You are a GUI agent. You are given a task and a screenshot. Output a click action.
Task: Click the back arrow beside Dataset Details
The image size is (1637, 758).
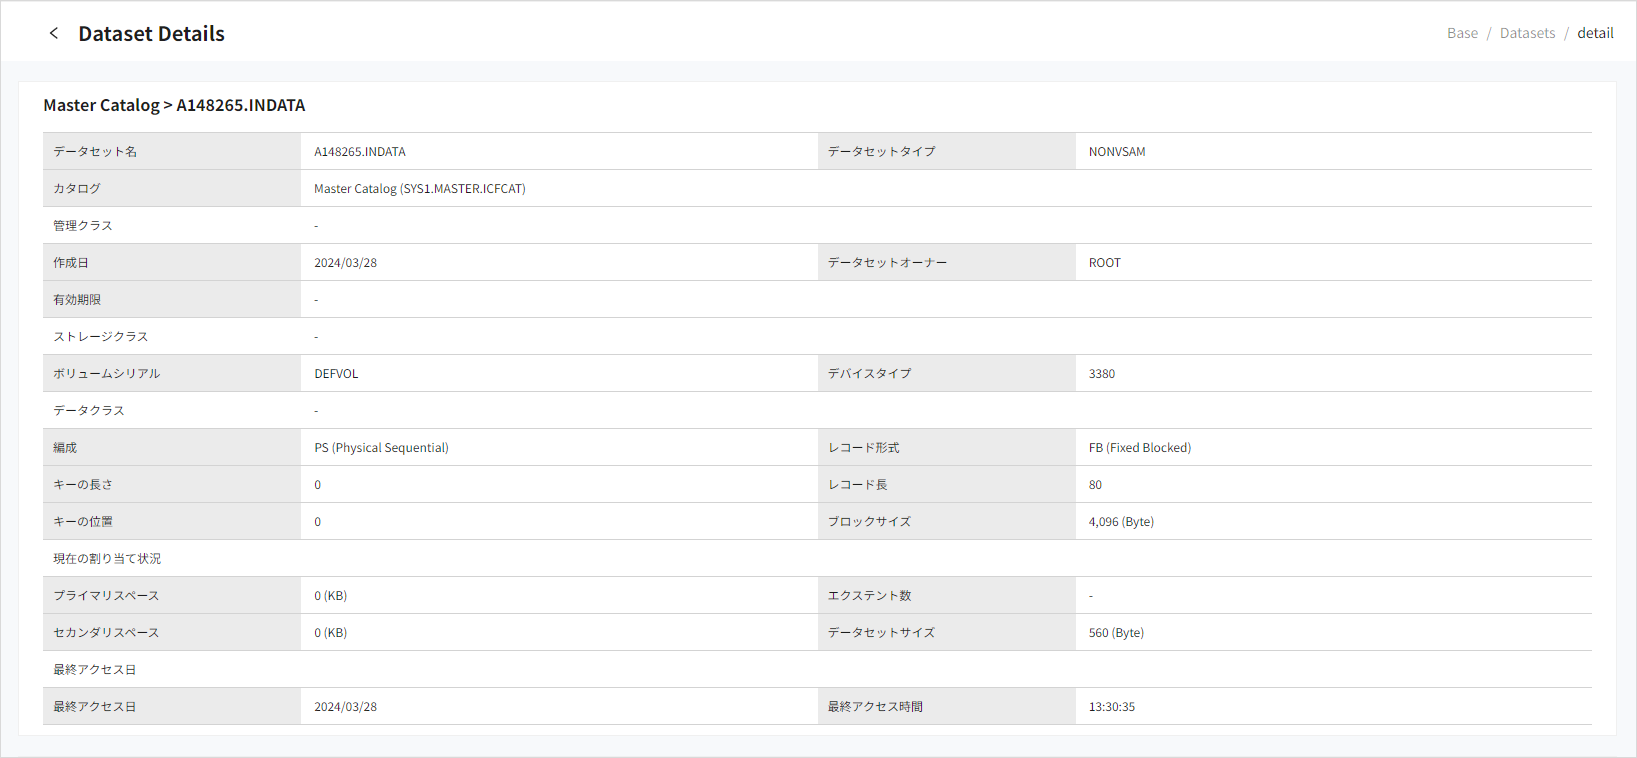pos(54,33)
